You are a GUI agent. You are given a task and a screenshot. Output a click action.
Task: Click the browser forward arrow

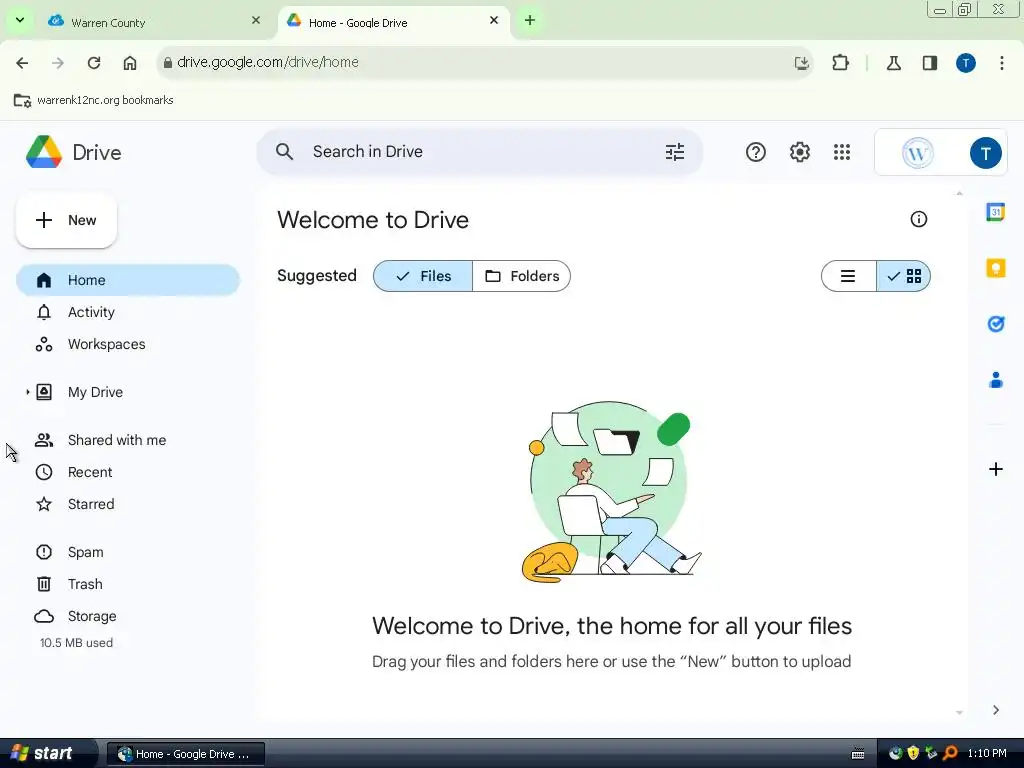coord(58,63)
